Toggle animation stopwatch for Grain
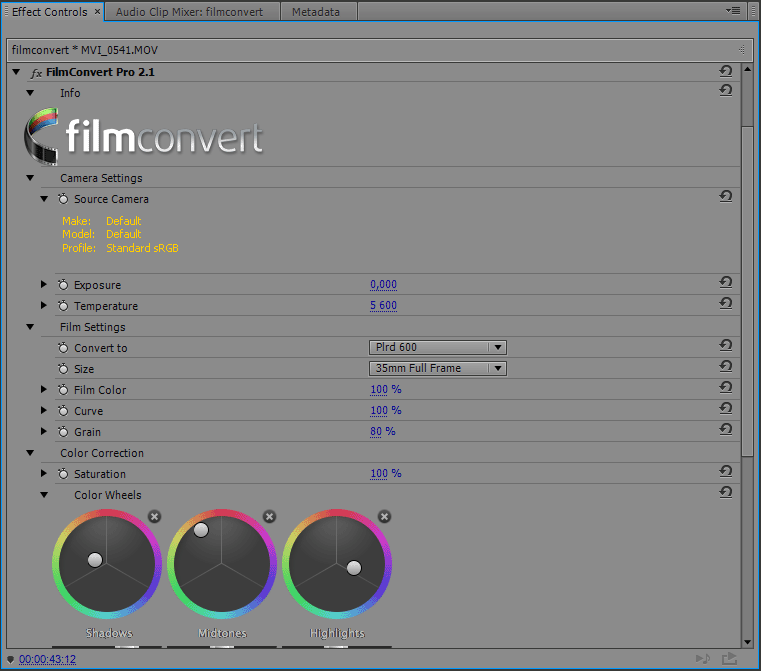761x671 pixels. pyautogui.click(x=63, y=432)
